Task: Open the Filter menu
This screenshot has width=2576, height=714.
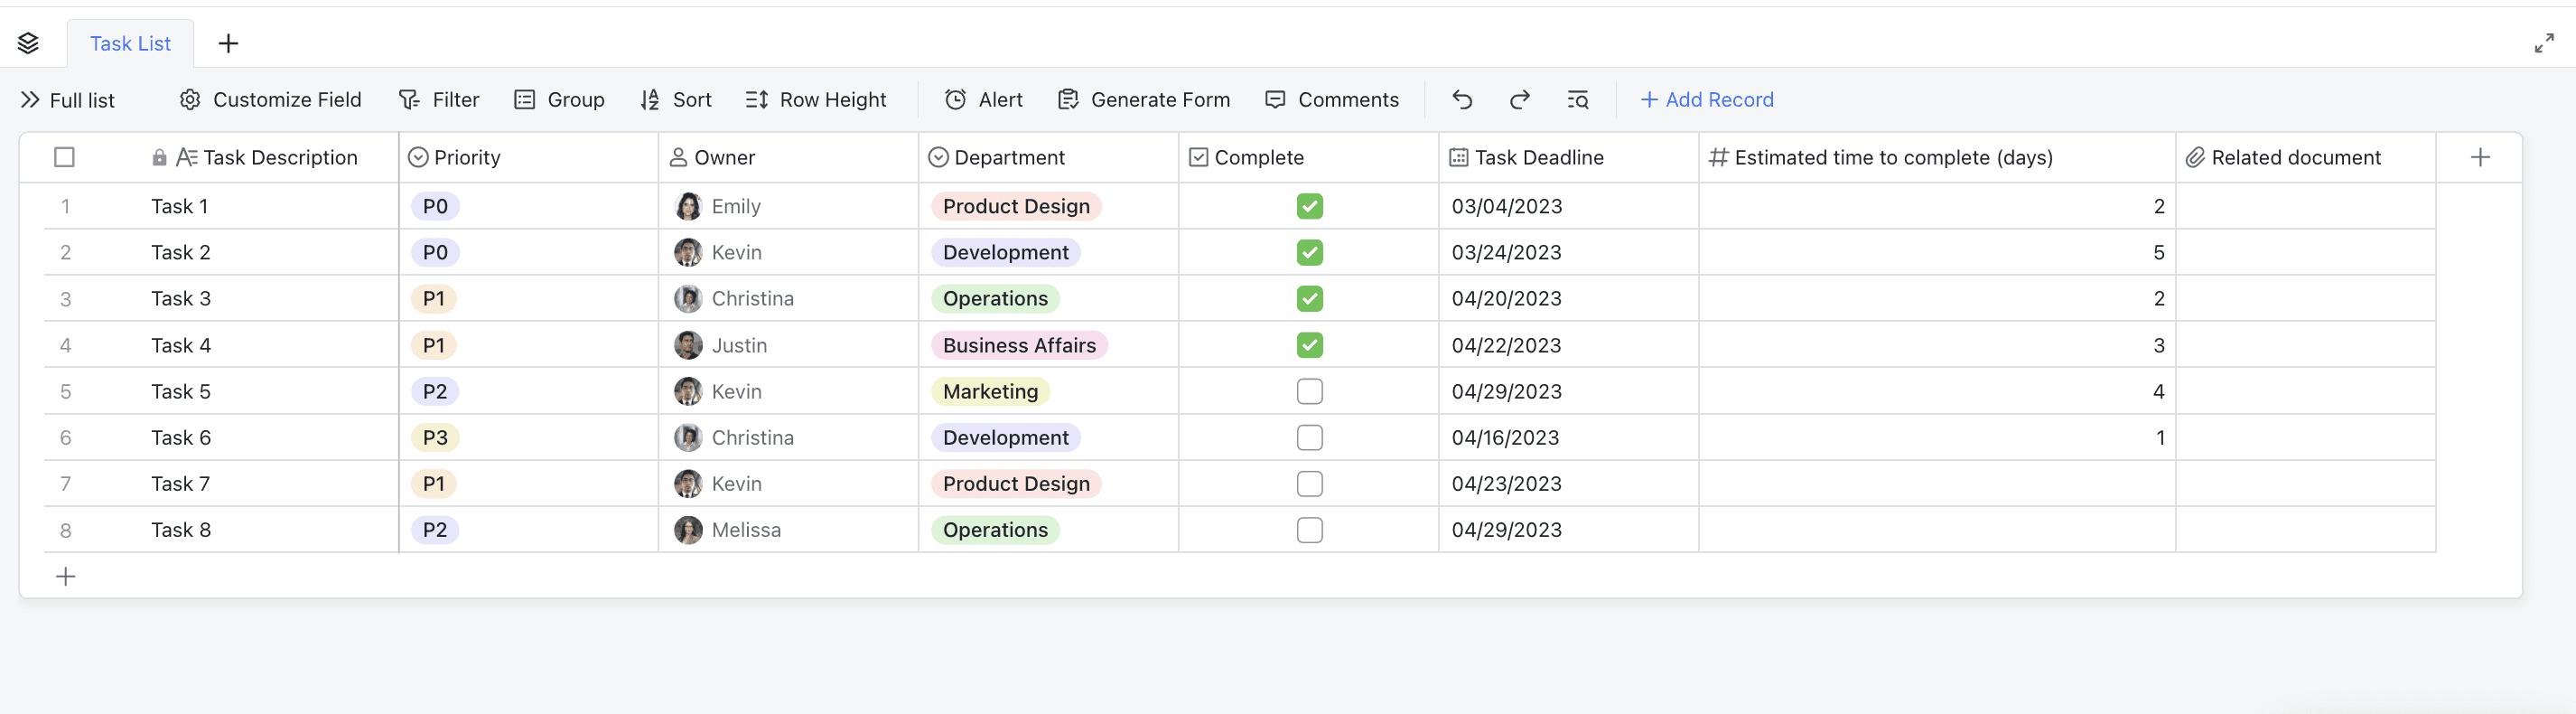Action: coord(439,99)
